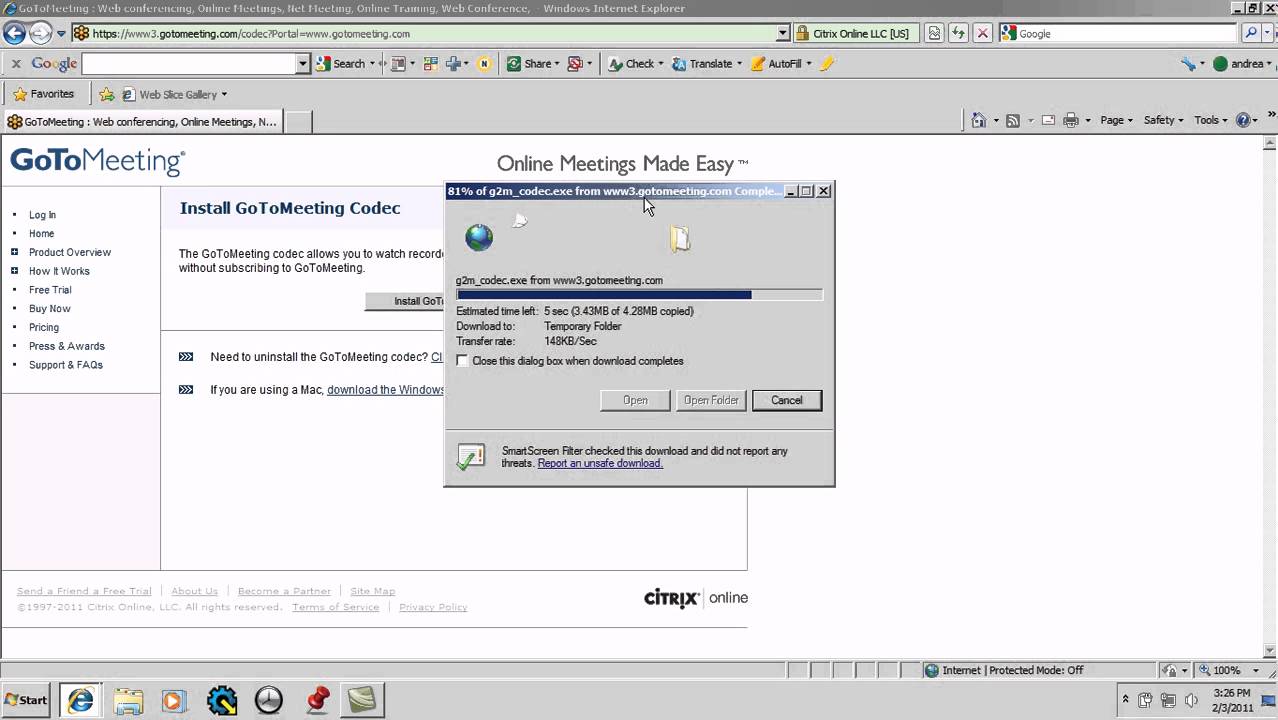Open the Google Toolbar search box dropdown
The image size is (1278, 720).
pyautogui.click(x=303, y=63)
